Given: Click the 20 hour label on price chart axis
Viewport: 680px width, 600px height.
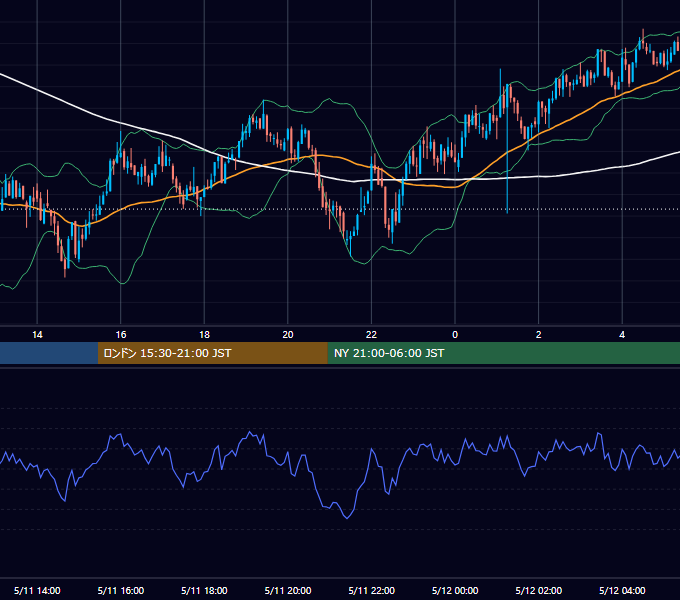Looking at the screenshot, I should pyautogui.click(x=288, y=335).
